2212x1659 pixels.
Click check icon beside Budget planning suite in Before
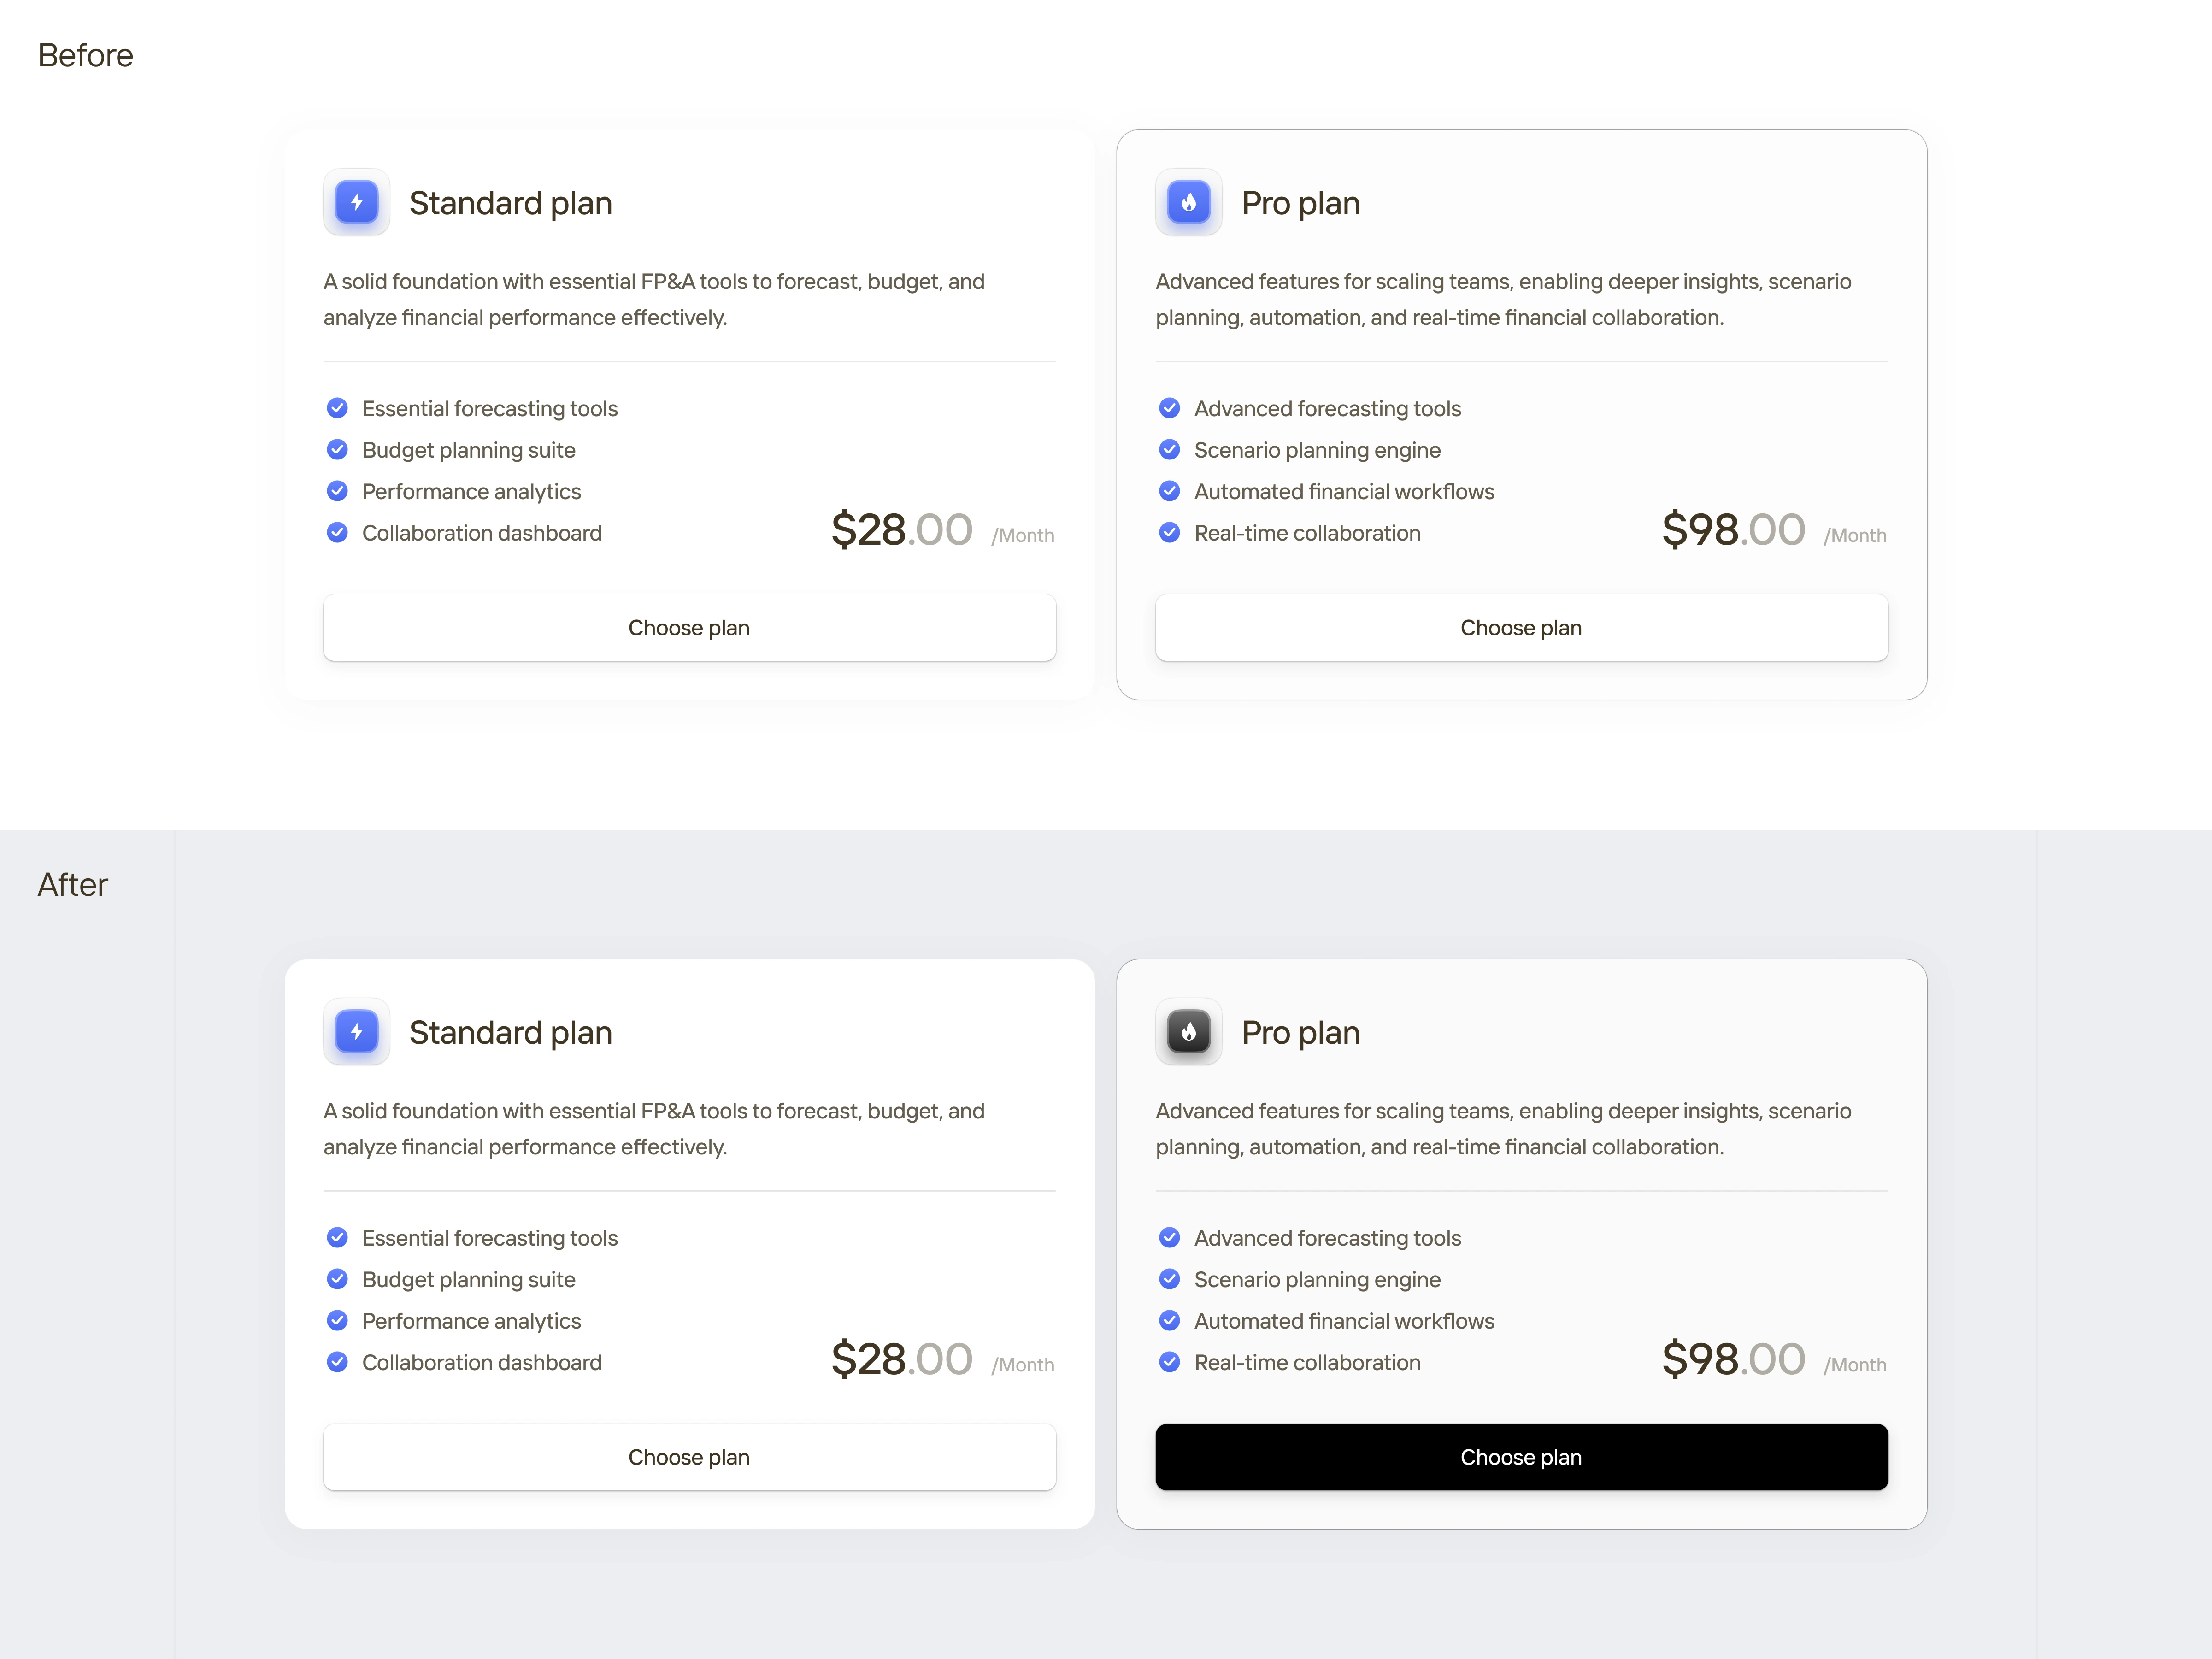pyautogui.click(x=337, y=450)
